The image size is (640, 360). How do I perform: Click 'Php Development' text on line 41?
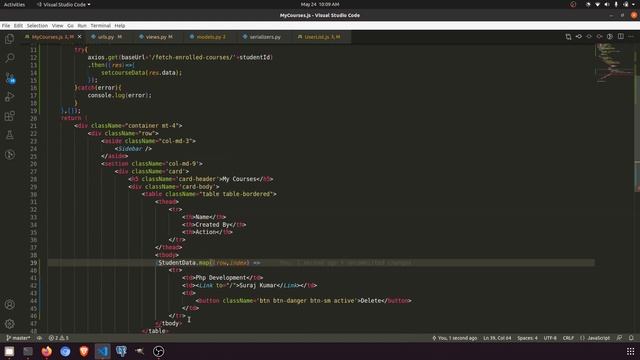pyautogui.click(x=221, y=278)
